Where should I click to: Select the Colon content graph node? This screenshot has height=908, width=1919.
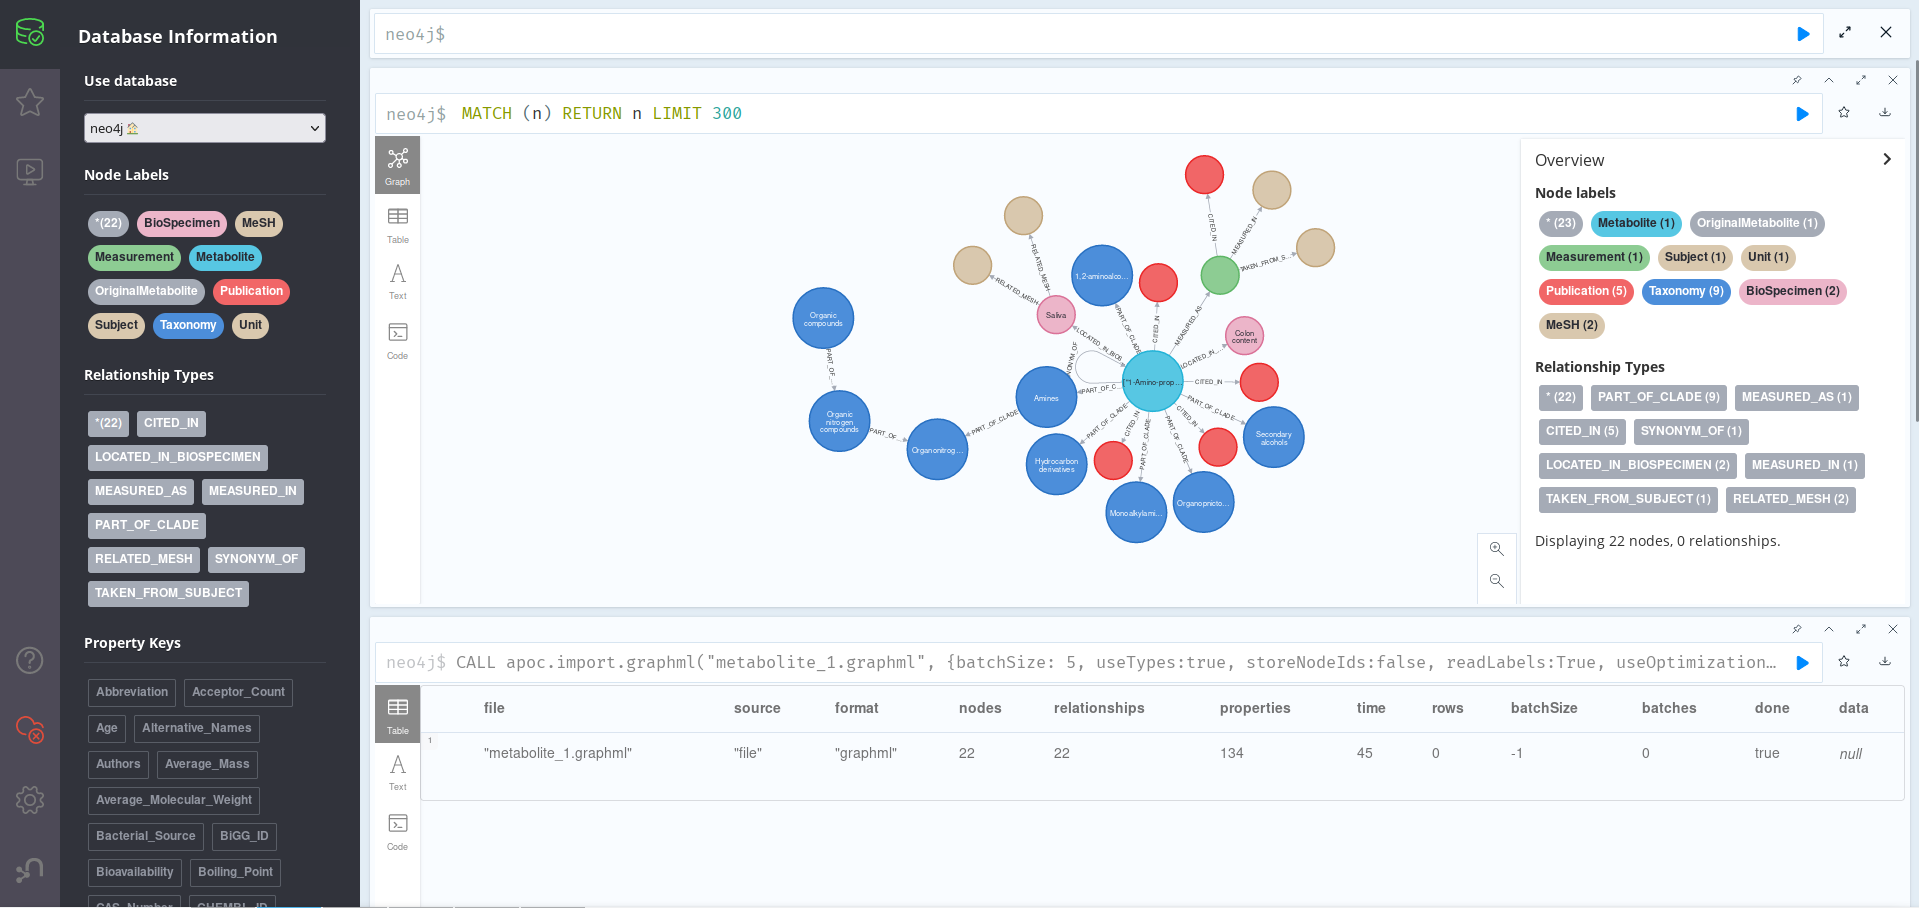tap(1244, 336)
